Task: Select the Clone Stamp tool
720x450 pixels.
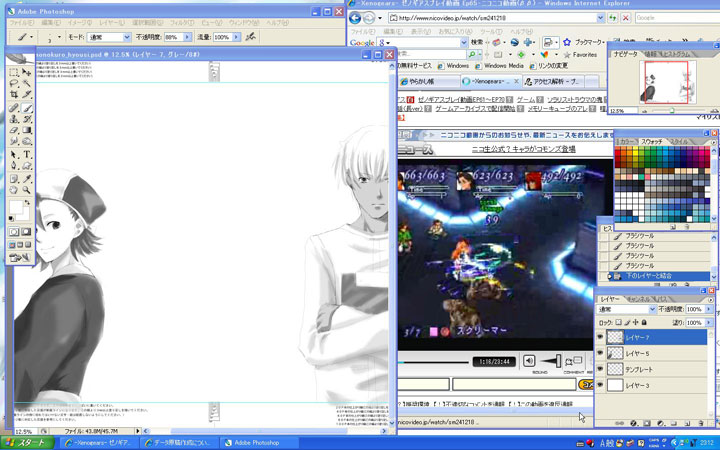Action: point(14,119)
